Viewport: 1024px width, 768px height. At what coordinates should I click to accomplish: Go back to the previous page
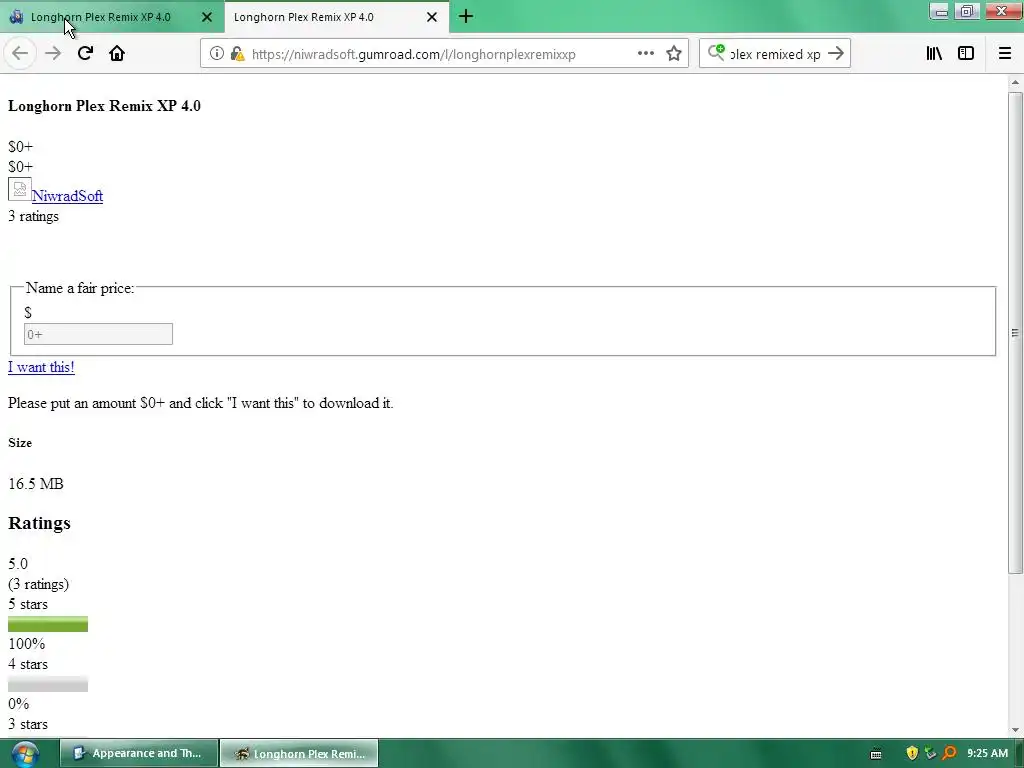(20, 54)
